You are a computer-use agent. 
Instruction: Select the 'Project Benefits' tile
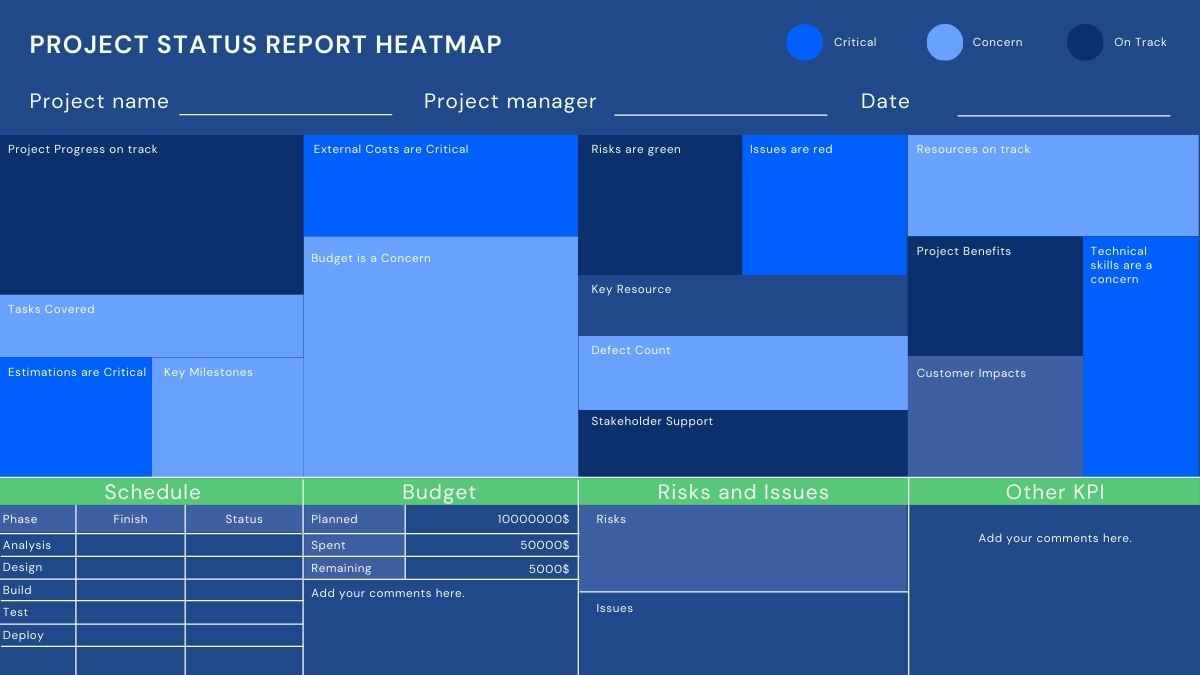(995, 296)
